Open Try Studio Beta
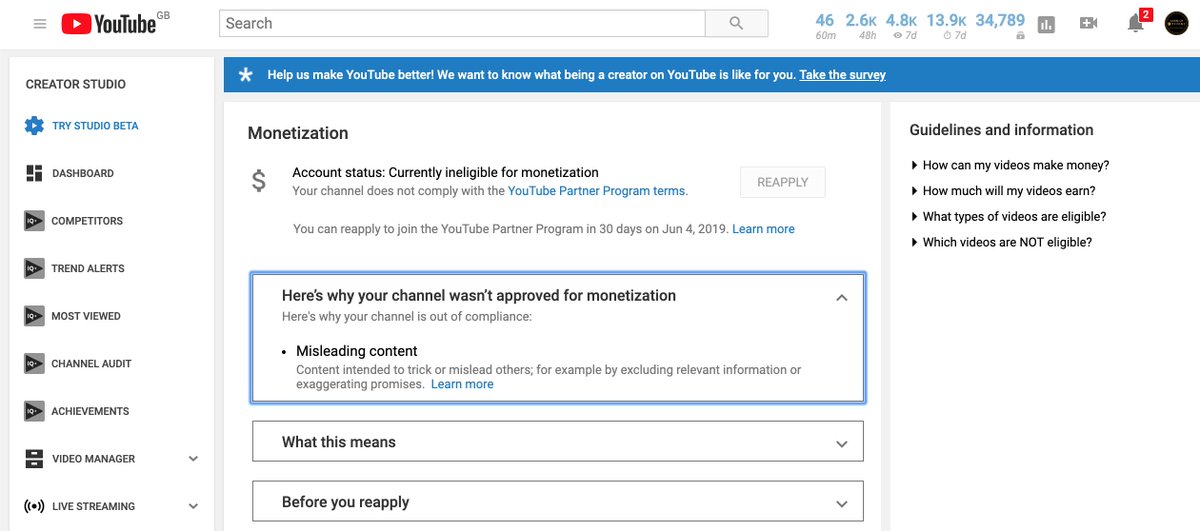The width and height of the screenshot is (1200, 531). click(95, 126)
